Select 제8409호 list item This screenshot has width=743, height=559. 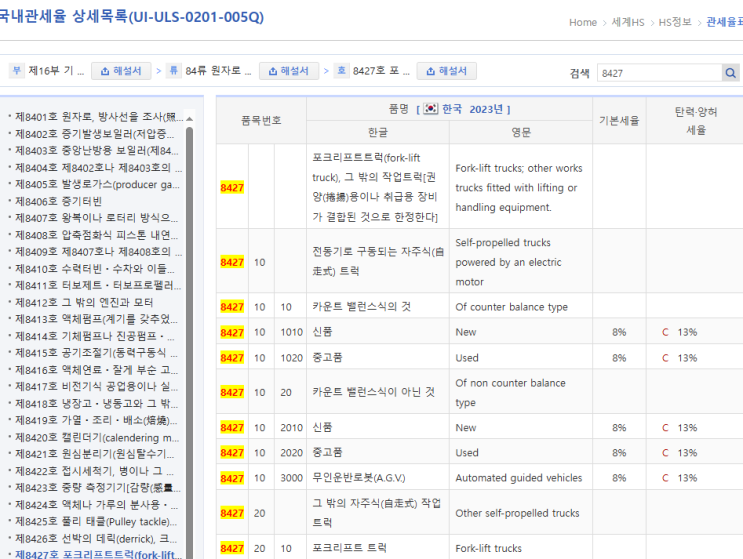[98, 252]
